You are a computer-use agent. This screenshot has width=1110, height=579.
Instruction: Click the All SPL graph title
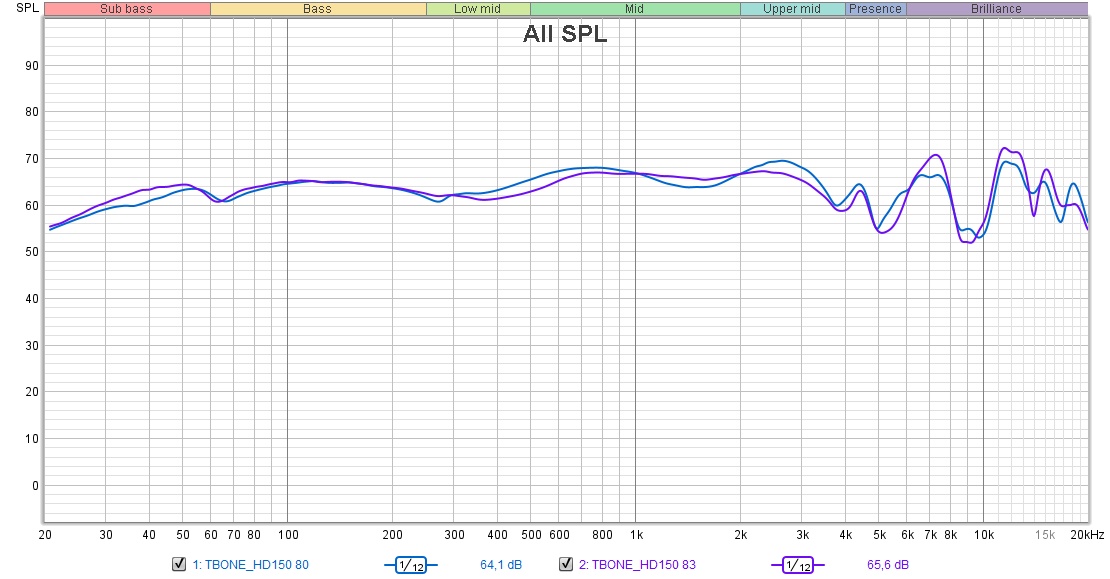pyautogui.click(x=565, y=34)
